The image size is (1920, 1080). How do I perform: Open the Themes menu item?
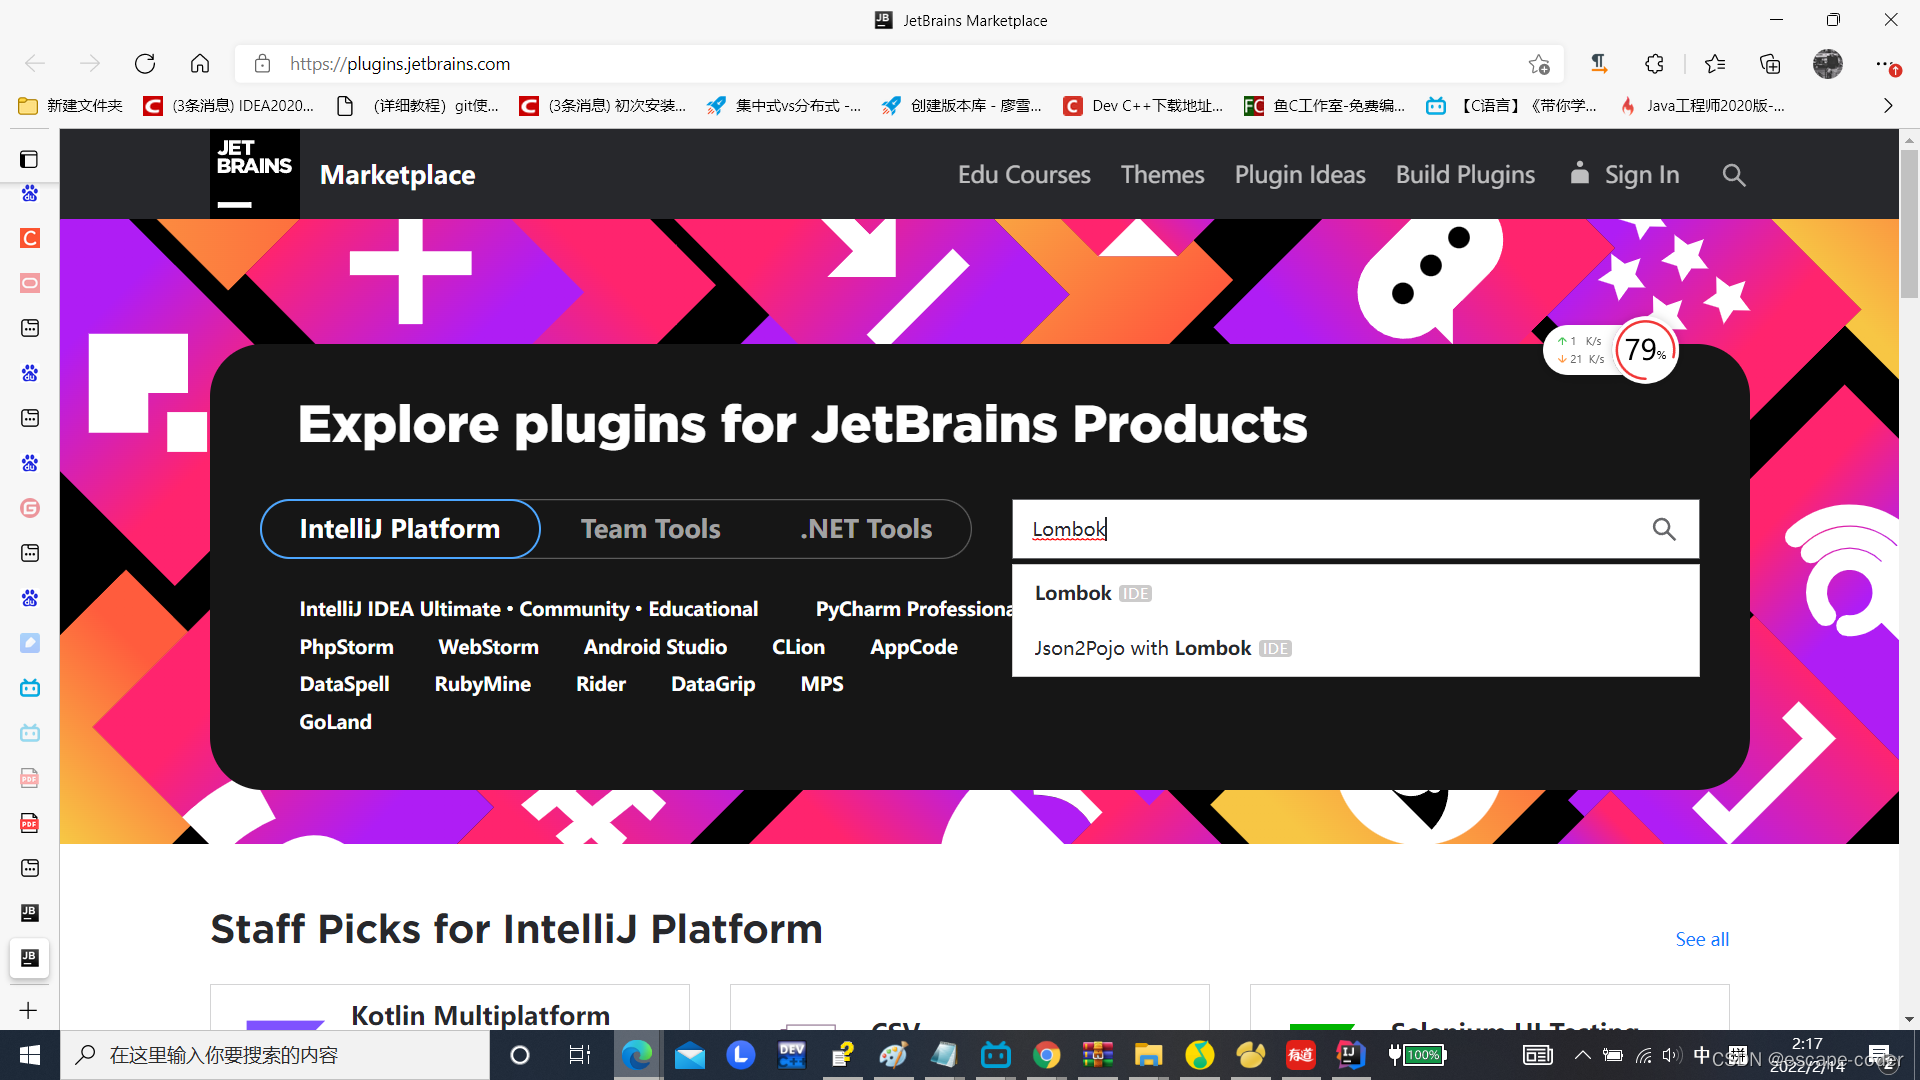click(1162, 175)
